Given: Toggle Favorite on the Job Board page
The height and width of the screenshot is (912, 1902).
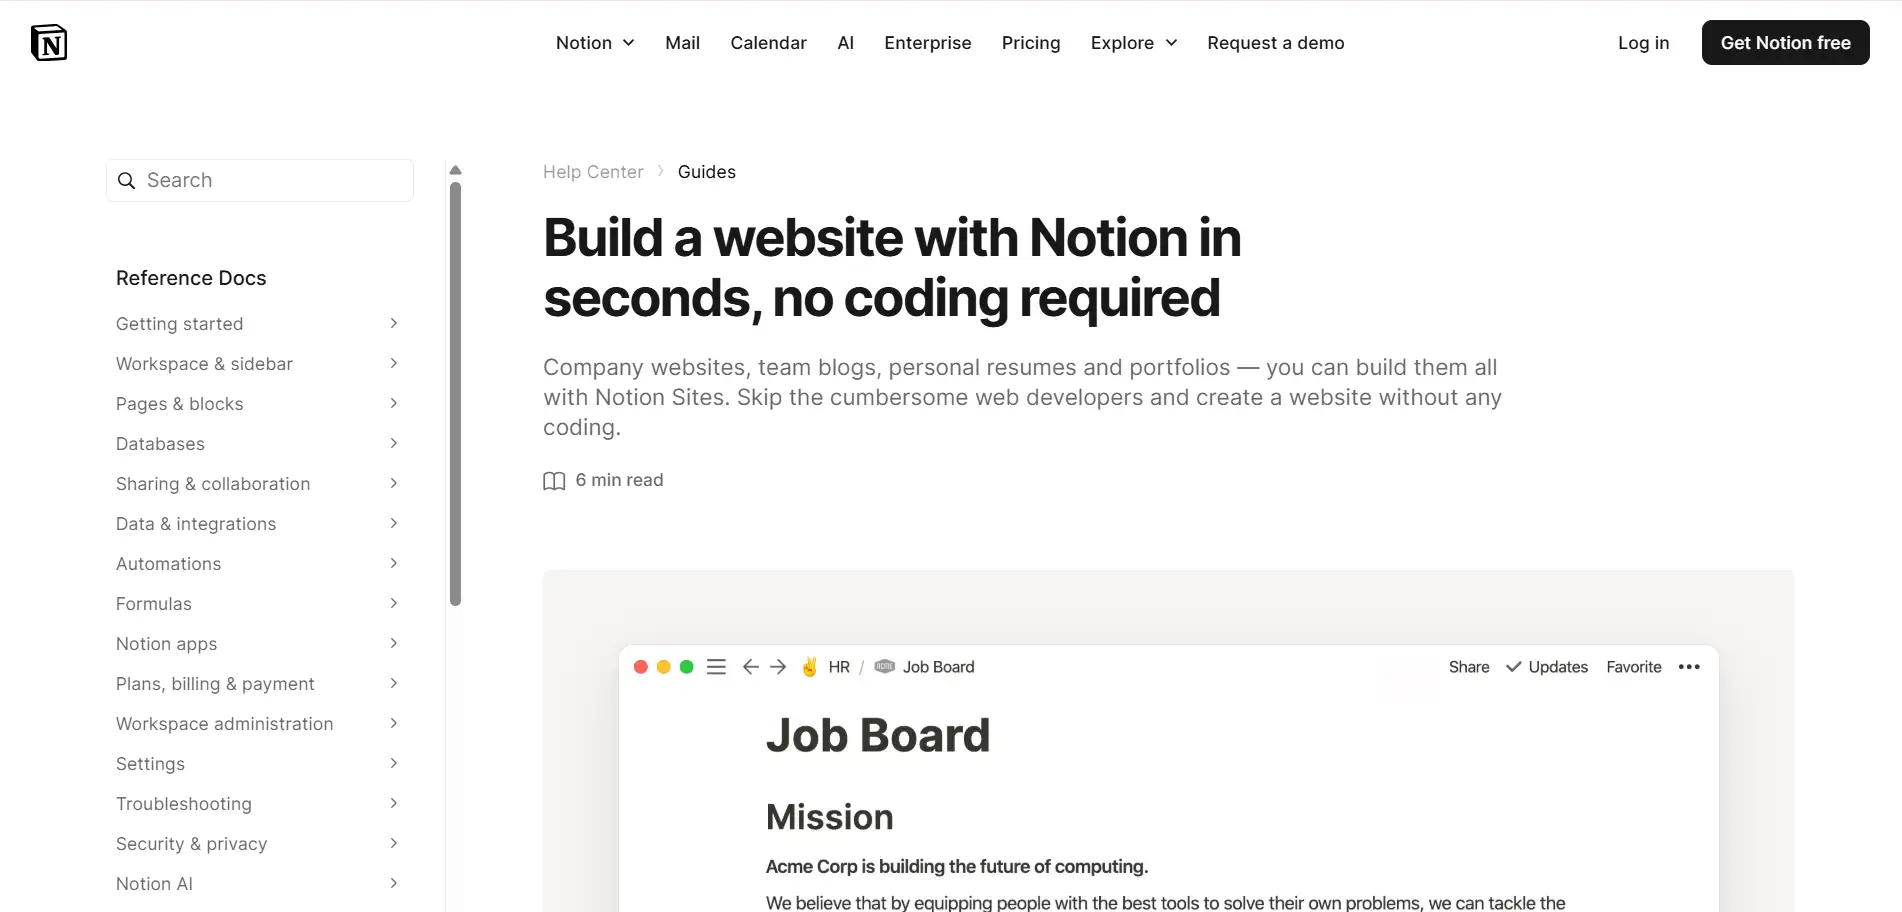Looking at the screenshot, I should [1633, 667].
